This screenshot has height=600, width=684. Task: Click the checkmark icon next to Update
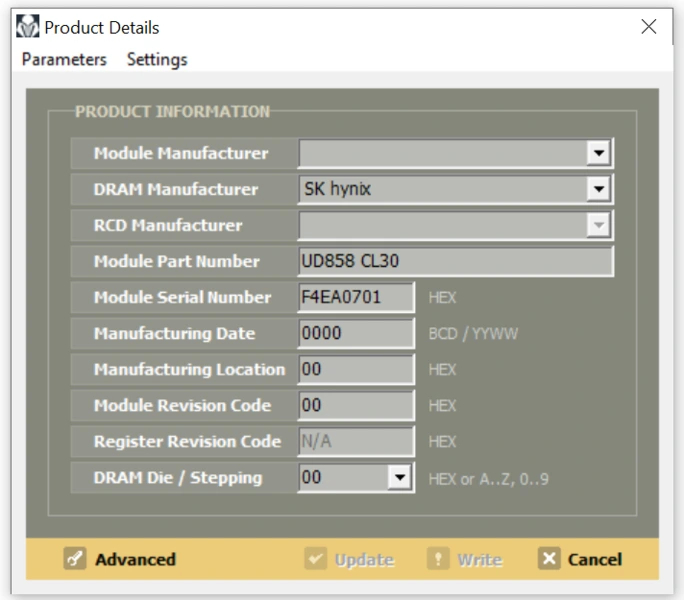pyautogui.click(x=315, y=559)
